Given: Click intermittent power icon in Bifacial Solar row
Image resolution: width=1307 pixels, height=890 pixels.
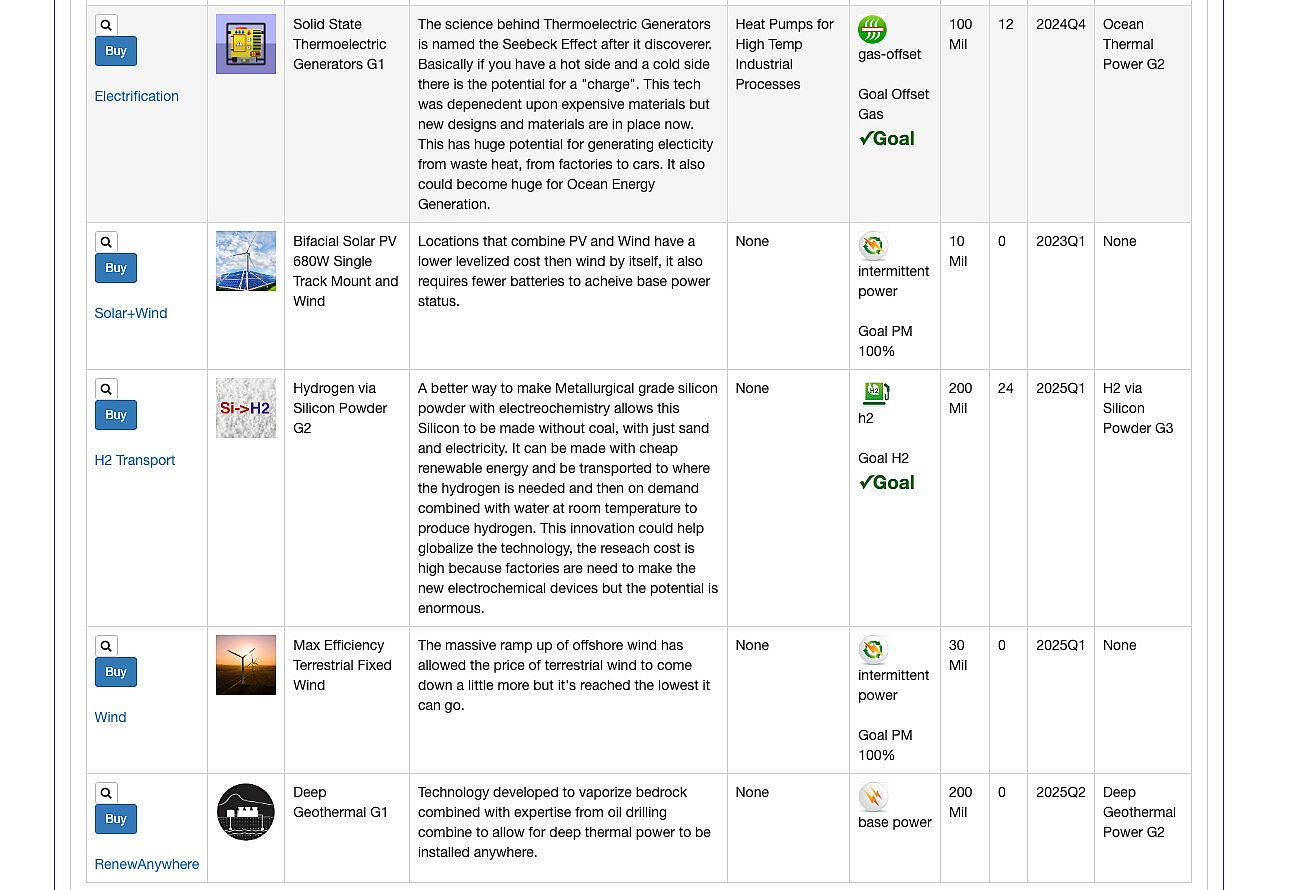Looking at the screenshot, I should pyautogui.click(x=873, y=246).
